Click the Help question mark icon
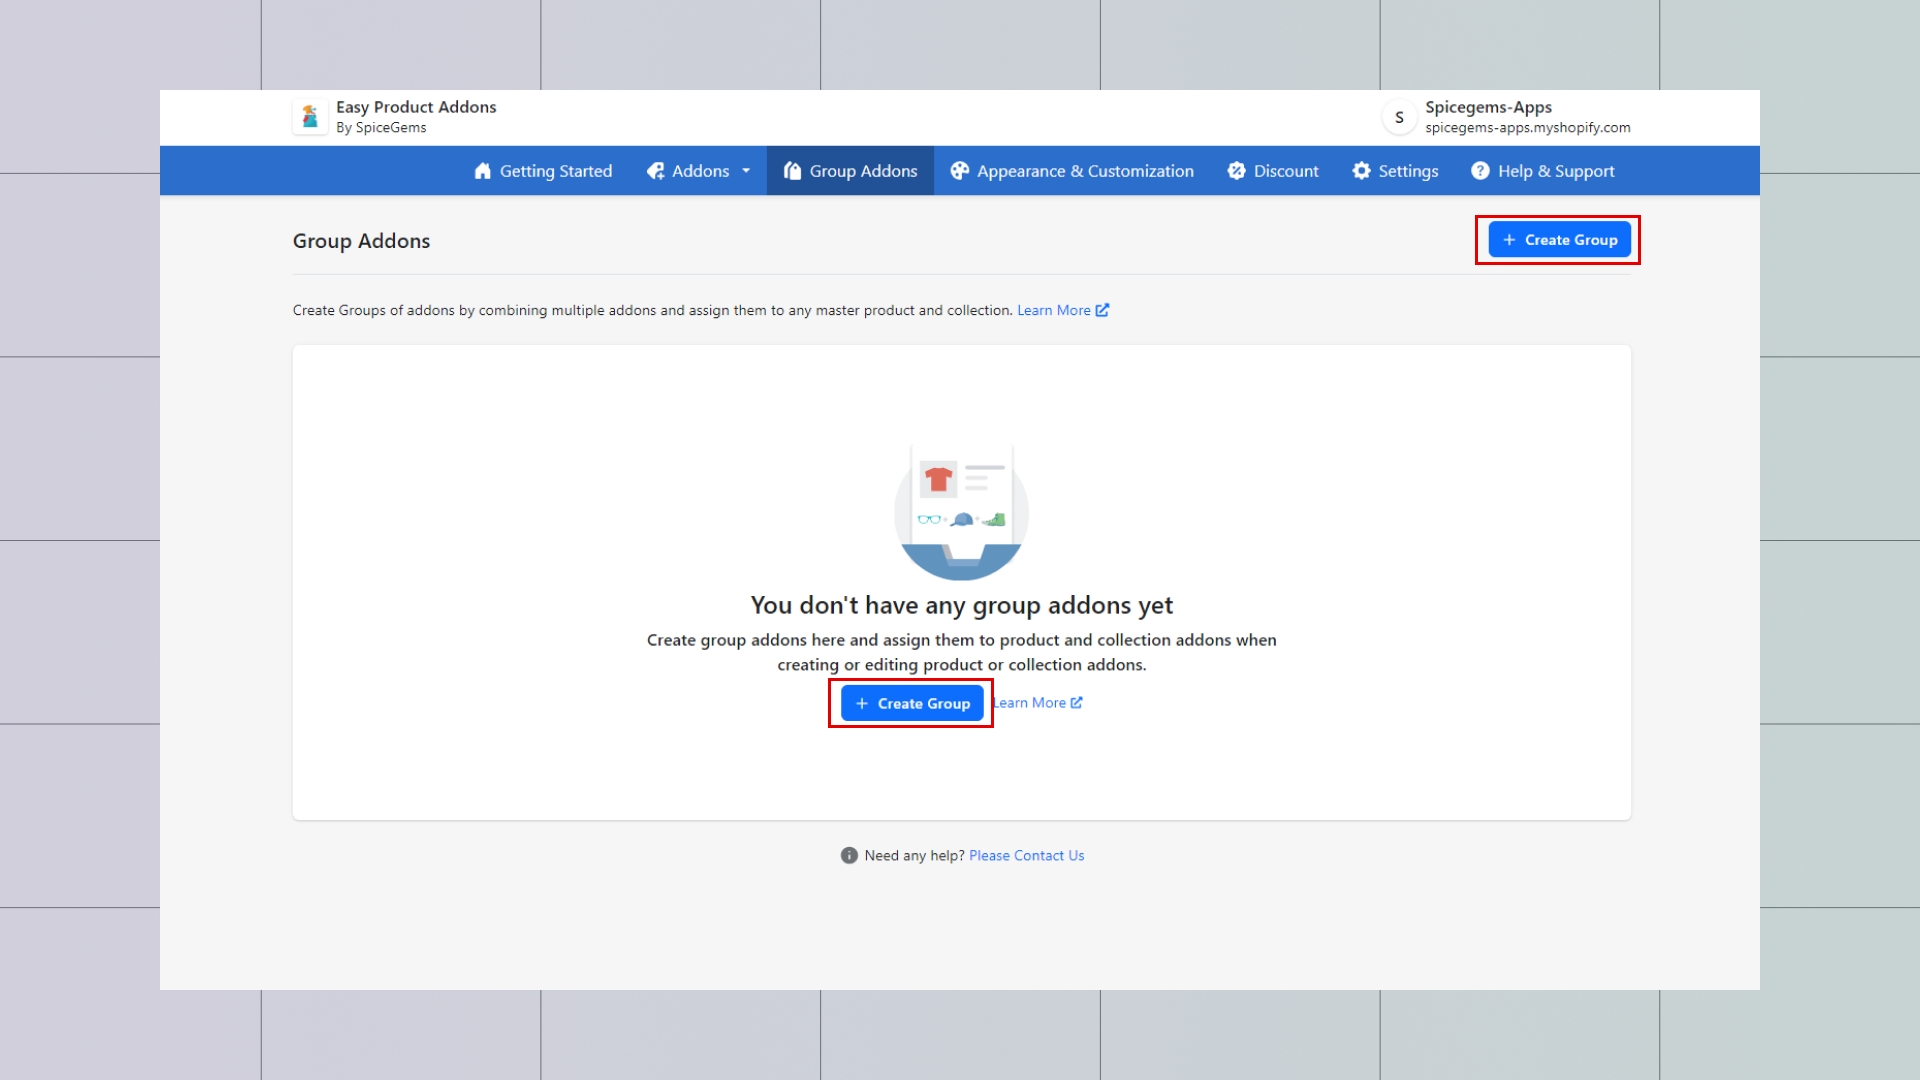 click(1480, 171)
